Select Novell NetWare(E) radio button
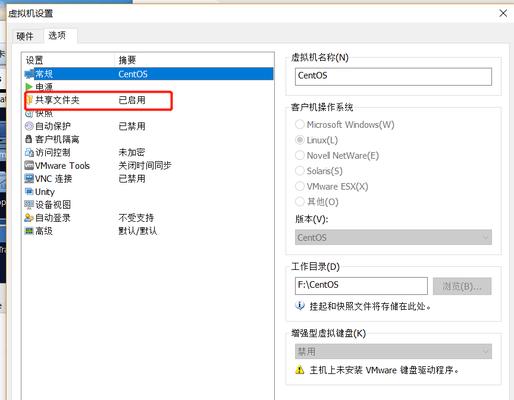Viewport: 514px width, 400px height. (x=300, y=155)
